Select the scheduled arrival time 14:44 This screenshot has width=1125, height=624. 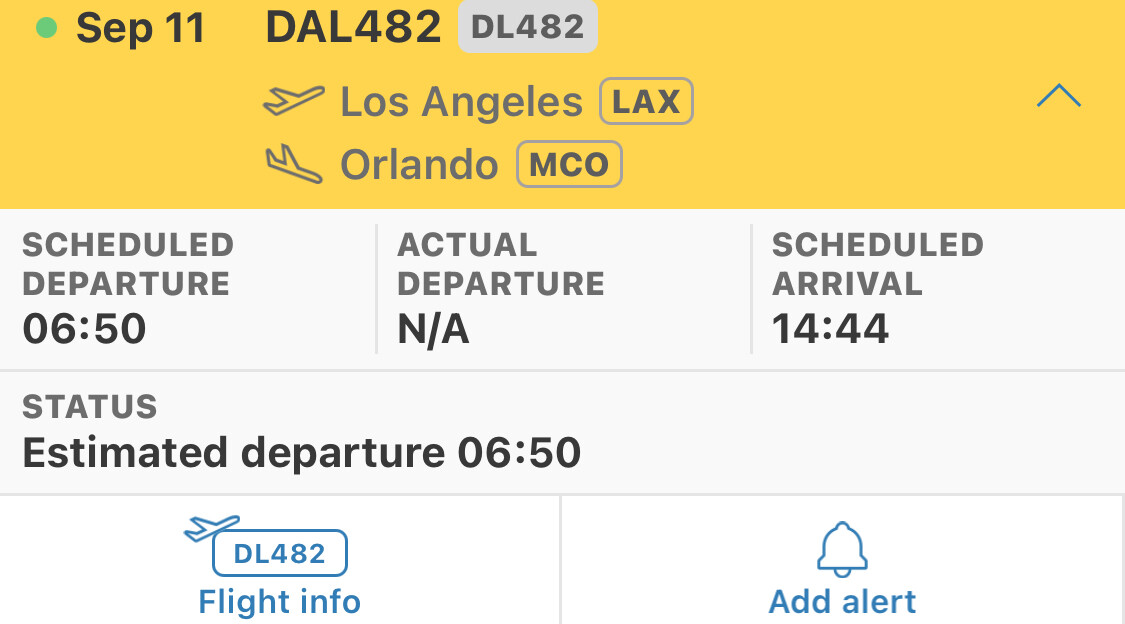point(830,329)
